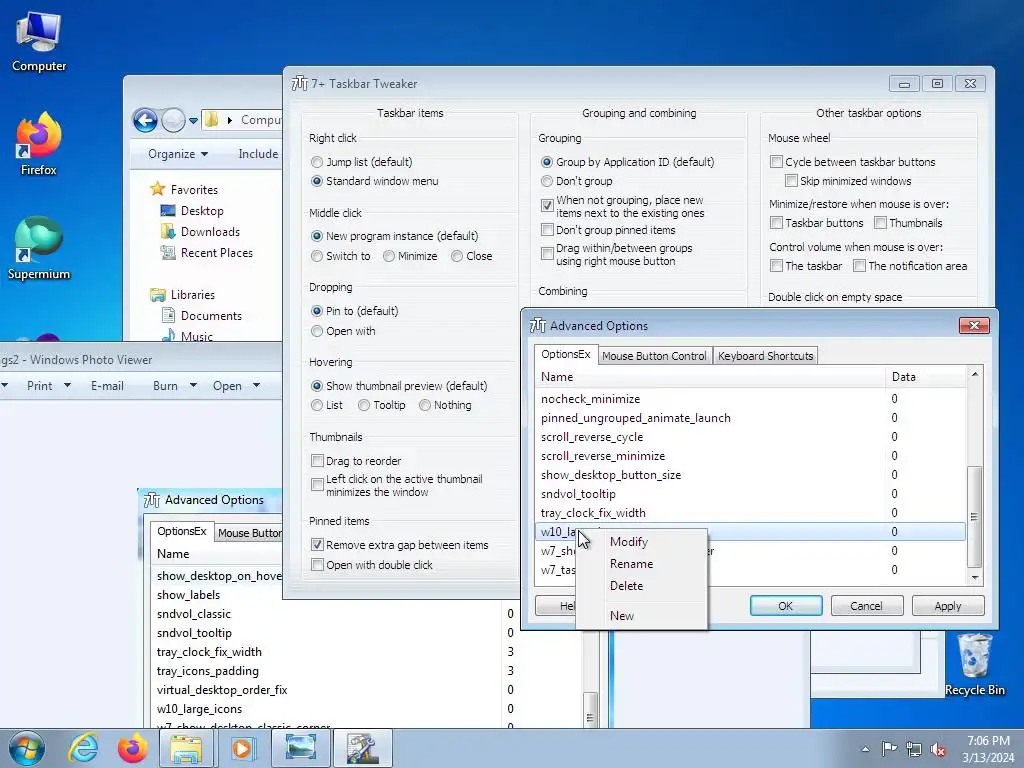Choose Rename from context menu
Image resolution: width=1024 pixels, height=768 pixels.
pyautogui.click(x=631, y=564)
